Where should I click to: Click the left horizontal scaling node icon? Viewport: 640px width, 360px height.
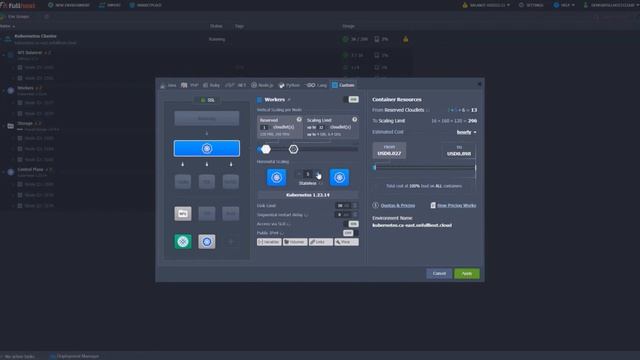[x=276, y=178]
